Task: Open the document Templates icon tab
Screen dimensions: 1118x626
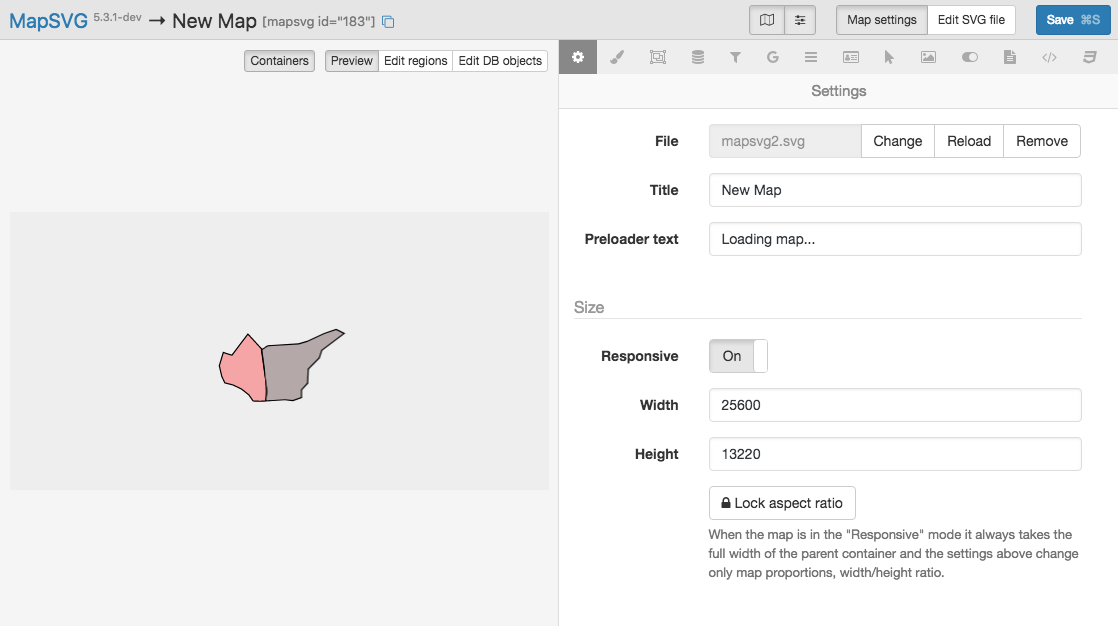Action: [1010, 57]
